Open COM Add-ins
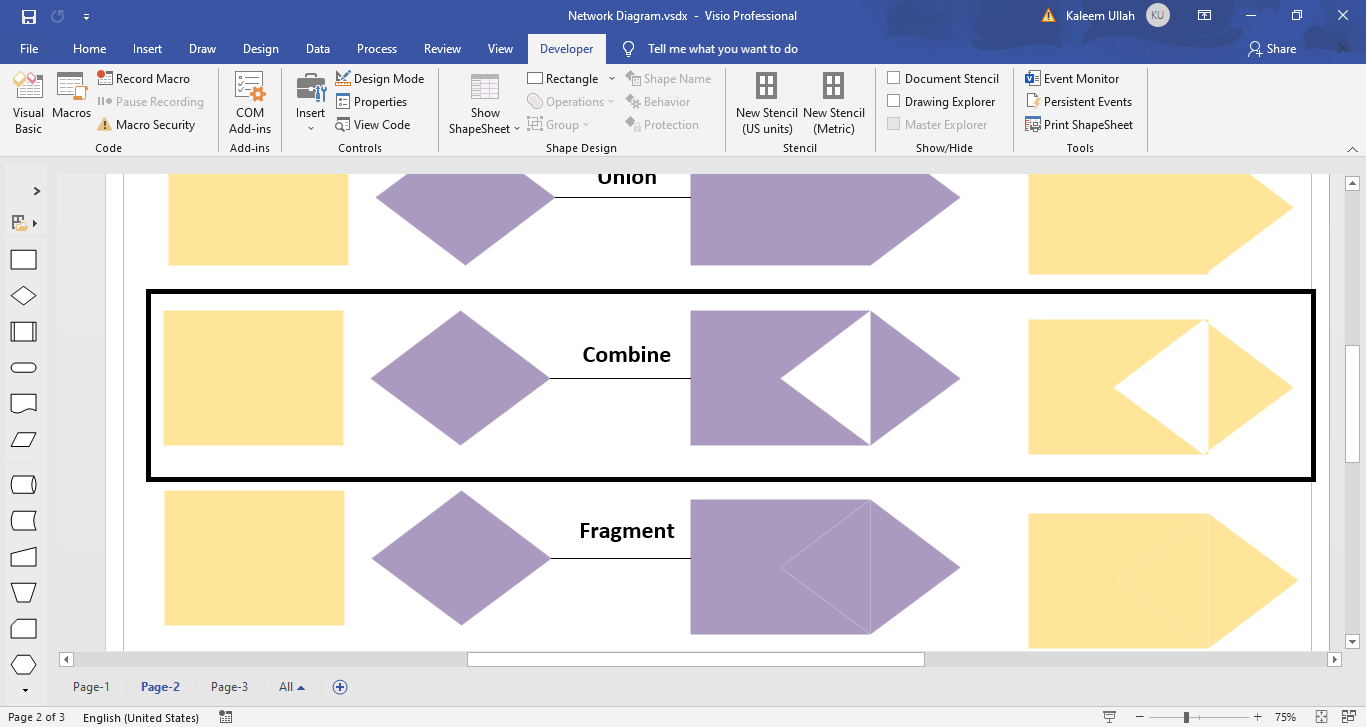Image resolution: width=1366 pixels, height=727 pixels. click(249, 104)
